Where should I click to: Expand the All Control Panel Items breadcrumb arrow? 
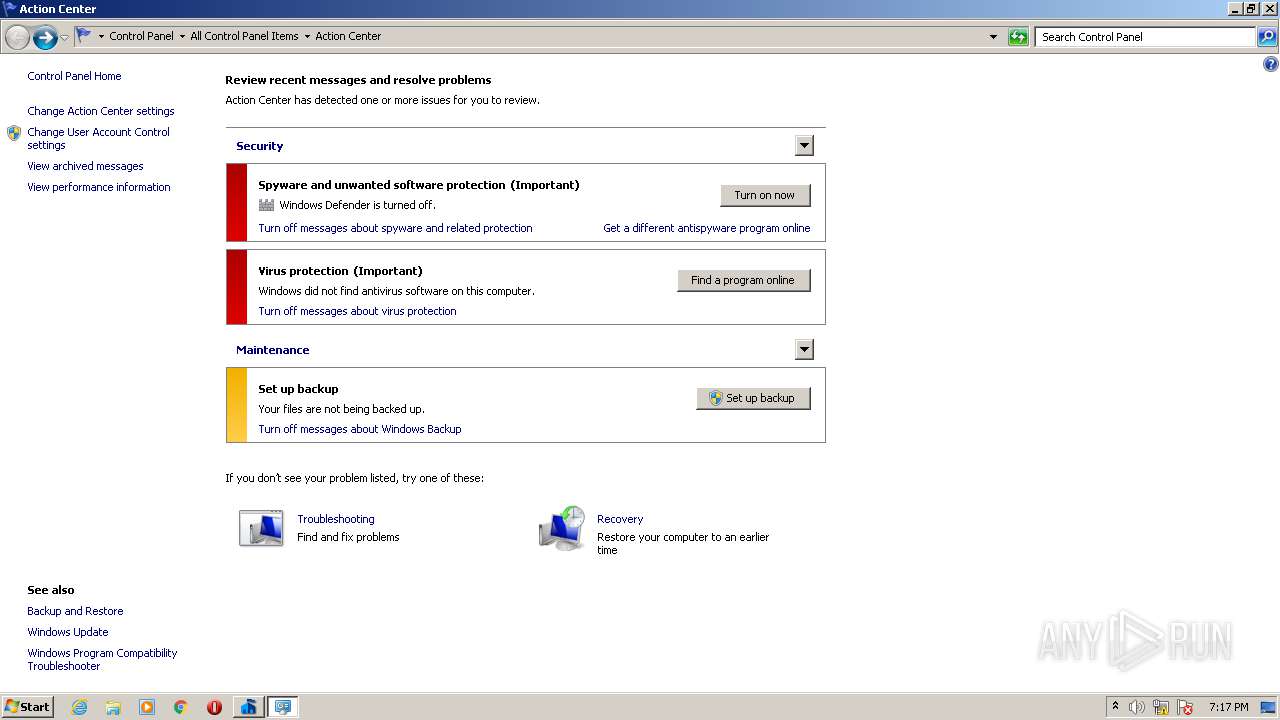307,36
